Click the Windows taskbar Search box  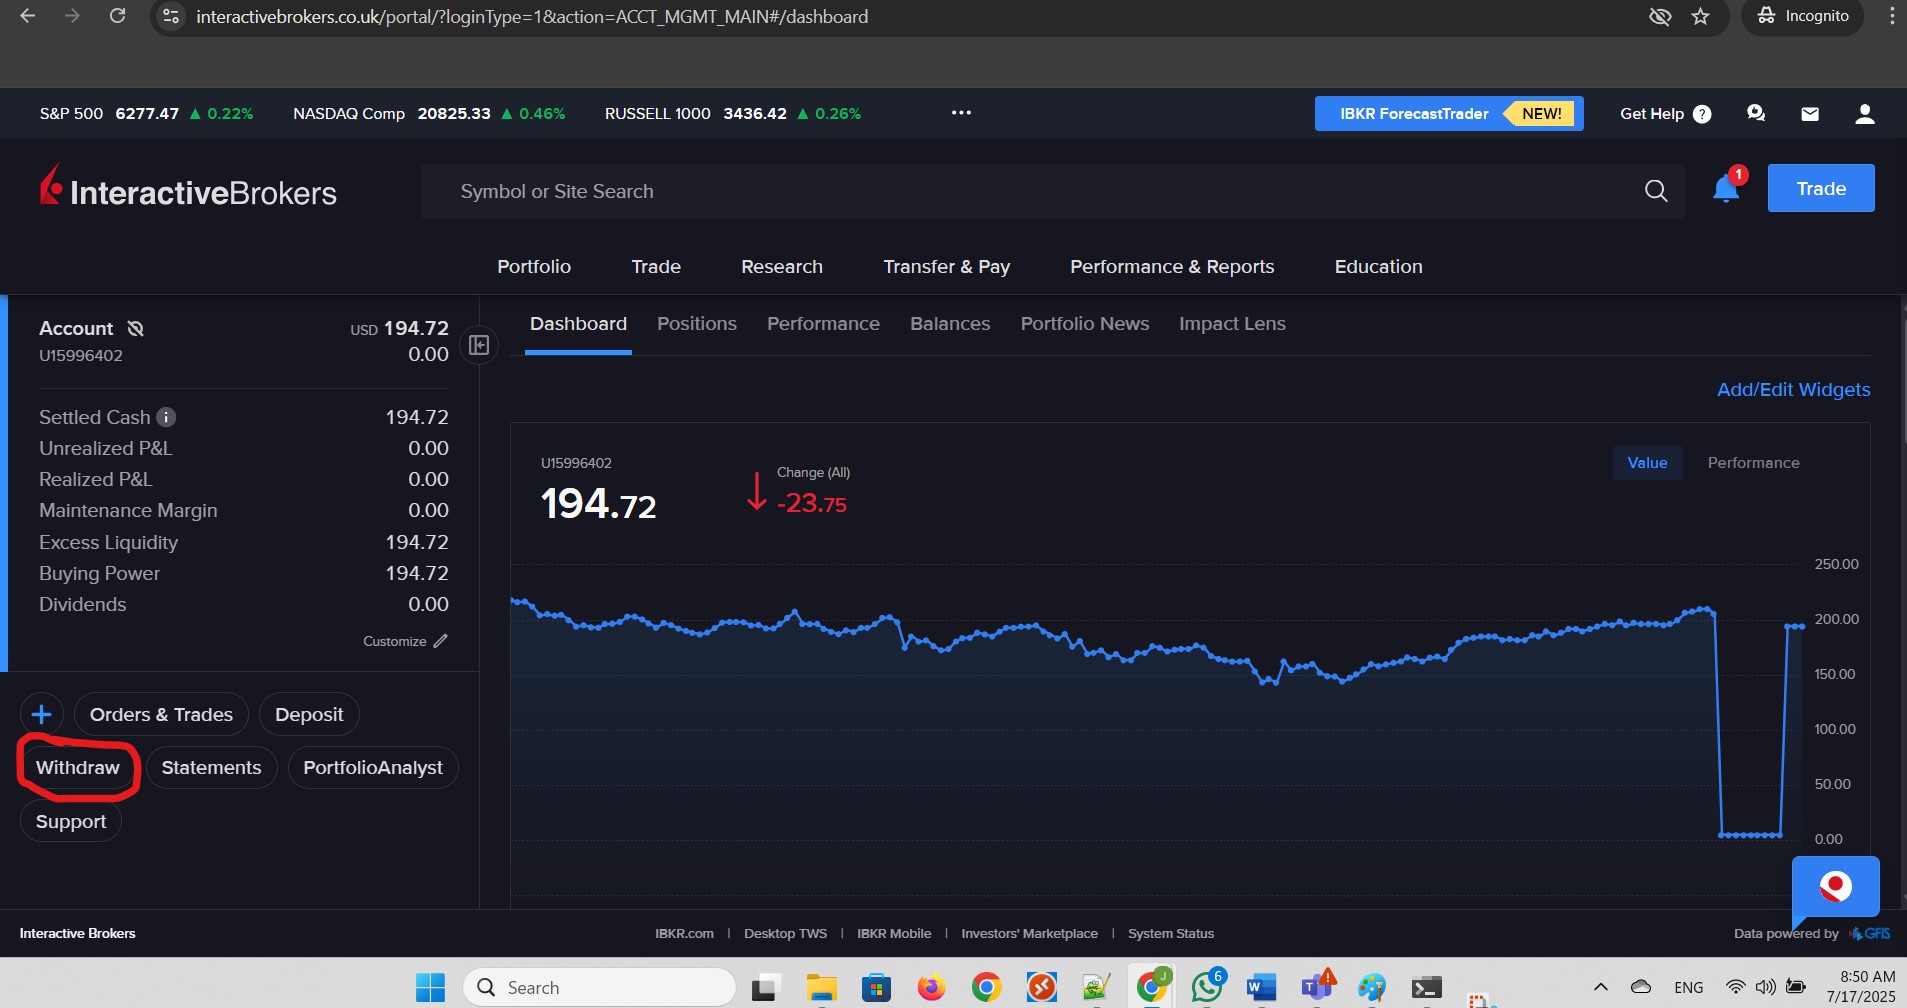599,988
